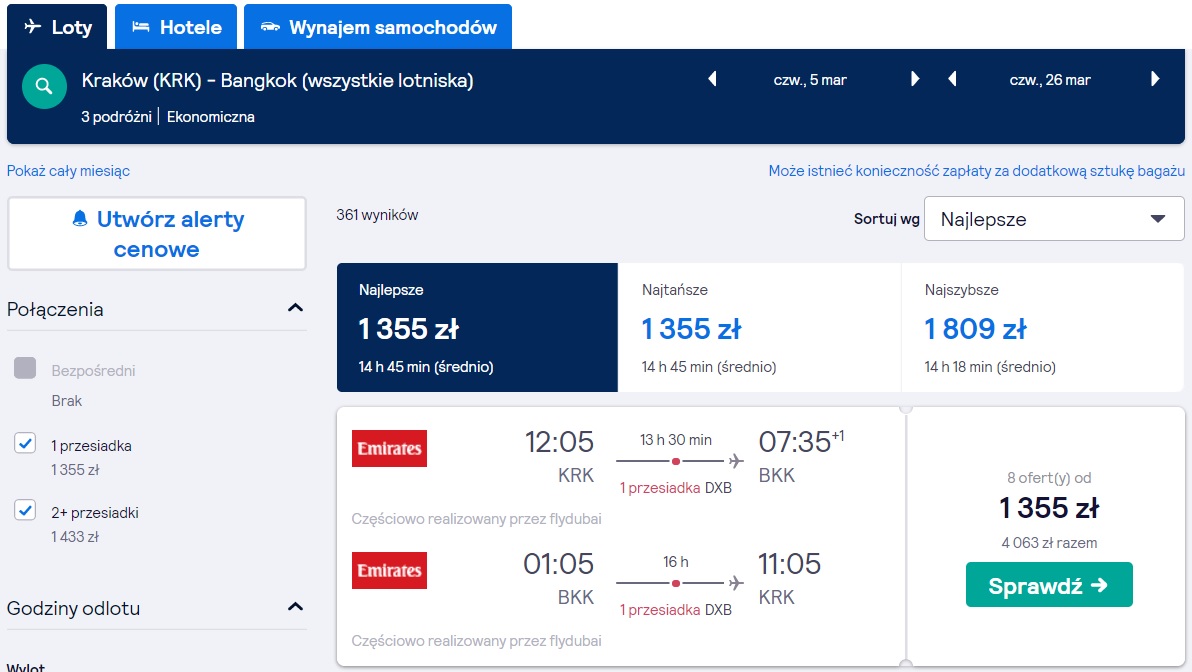The height and width of the screenshot is (672, 1192).
Task: Click the 11:05 return arrival time
Action: (789, 564)
